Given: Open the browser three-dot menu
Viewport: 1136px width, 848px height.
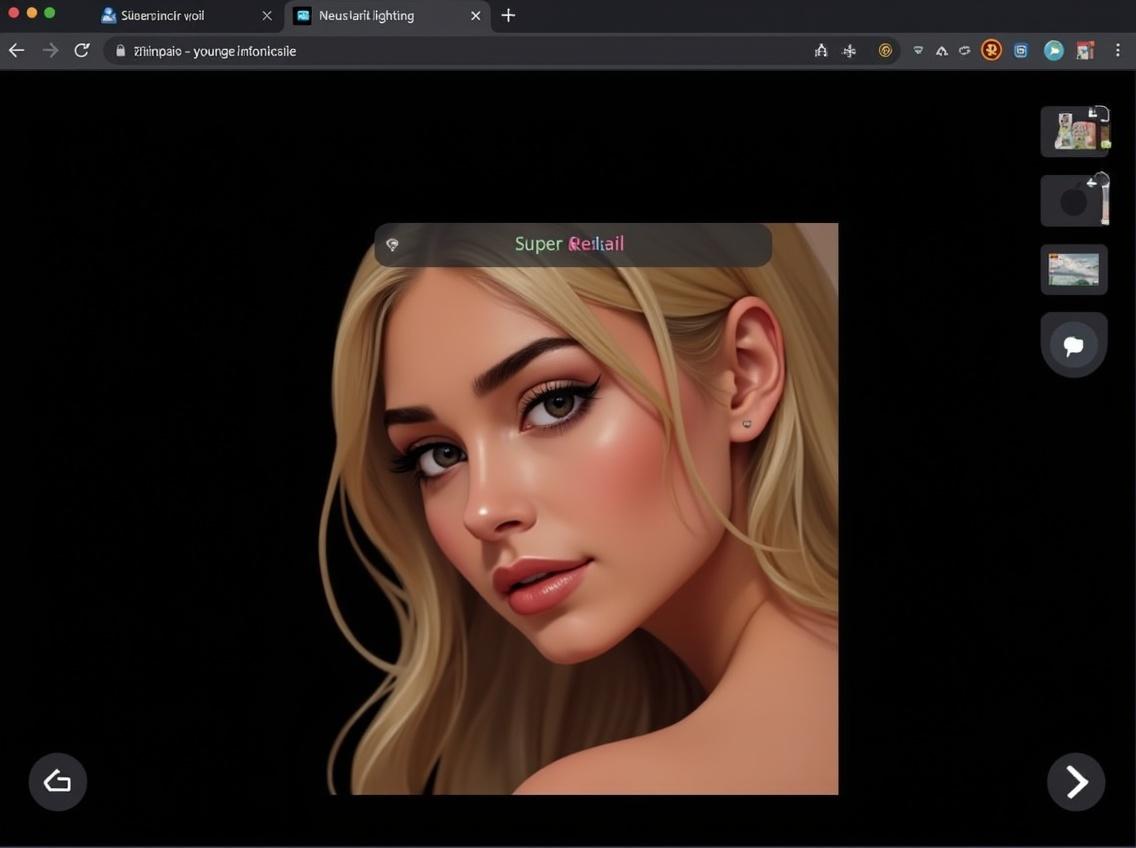Looking at the screenshot, I should [x=1118, y=50].
